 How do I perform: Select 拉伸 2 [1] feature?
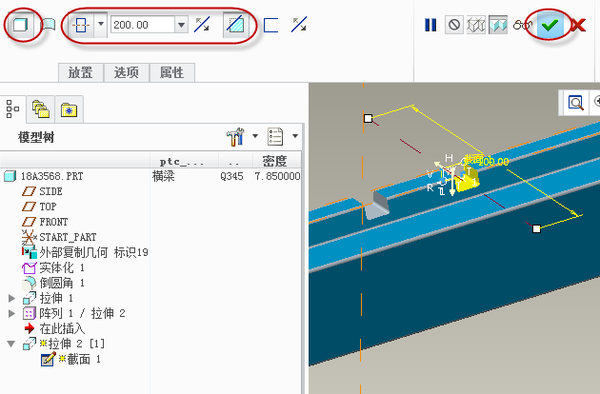coord(76,344)
